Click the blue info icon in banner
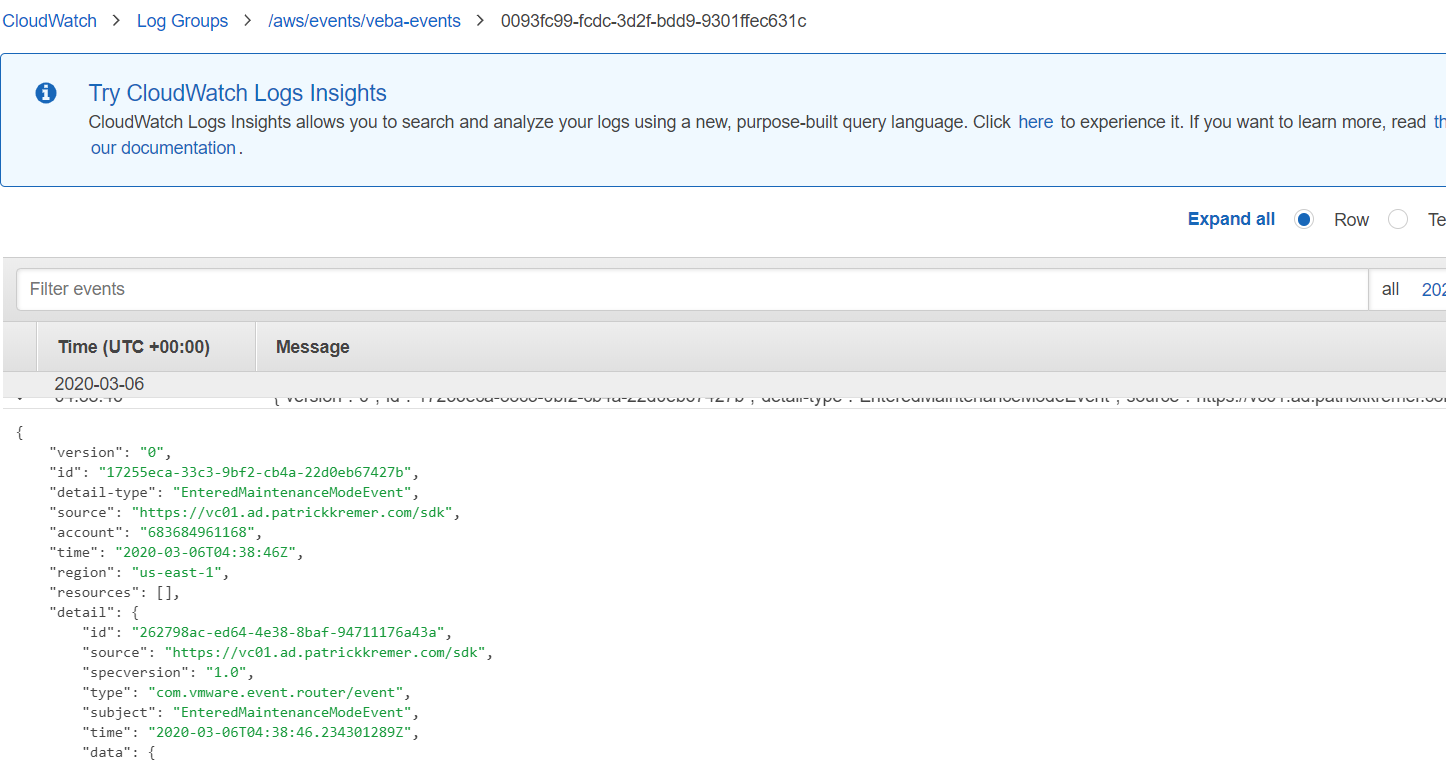This screenshot has height=766, width=1446. point(46,94)
